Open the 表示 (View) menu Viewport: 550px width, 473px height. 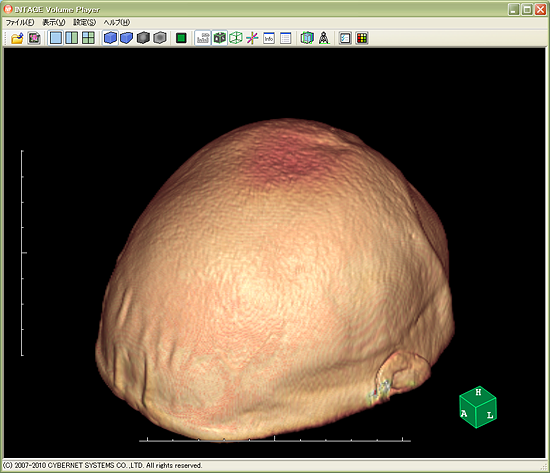tap(54, 22)
